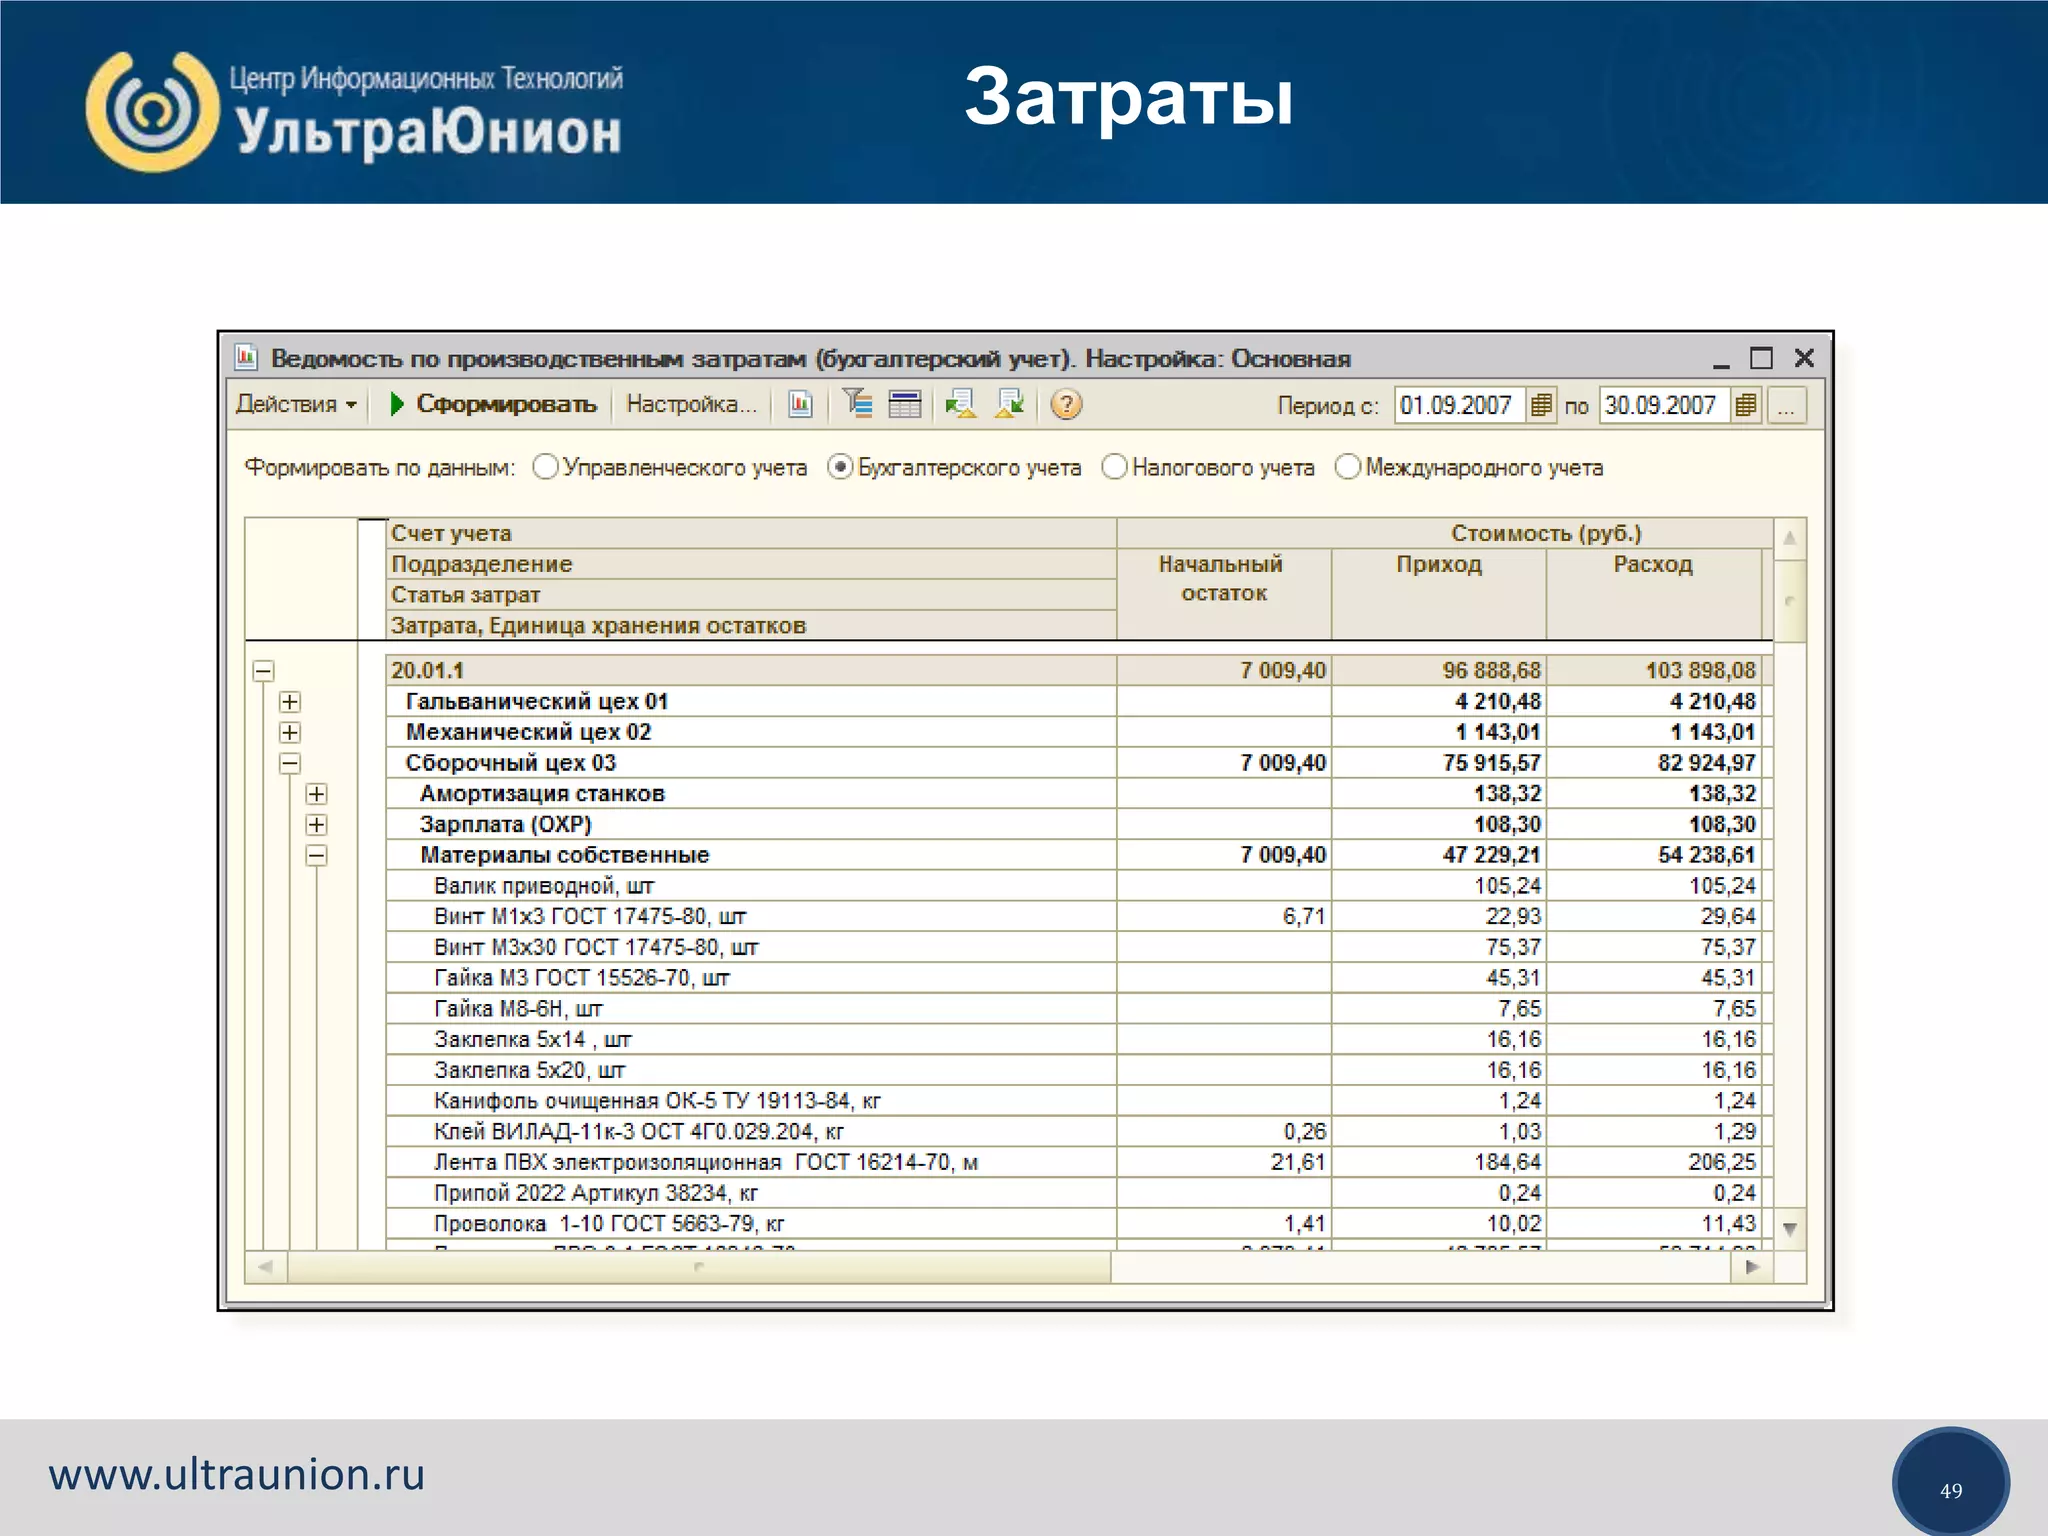Image resolution: width=2048 pixels, height=1536 pixels.
Task: Expand Механический цех 02 row
Action: point(290,733)
